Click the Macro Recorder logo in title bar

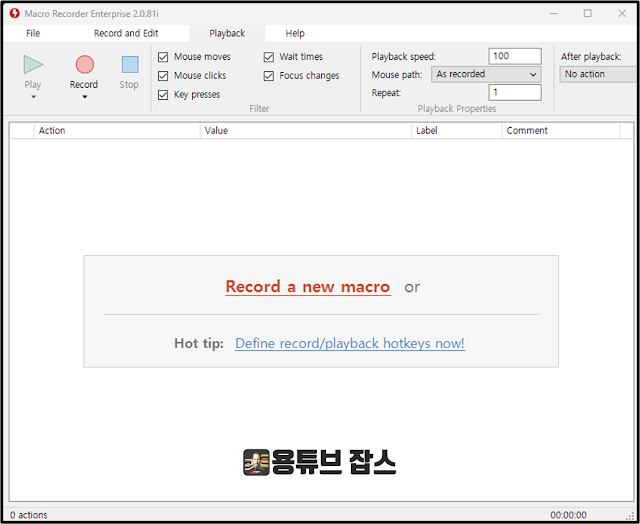(x=14, y=13)
